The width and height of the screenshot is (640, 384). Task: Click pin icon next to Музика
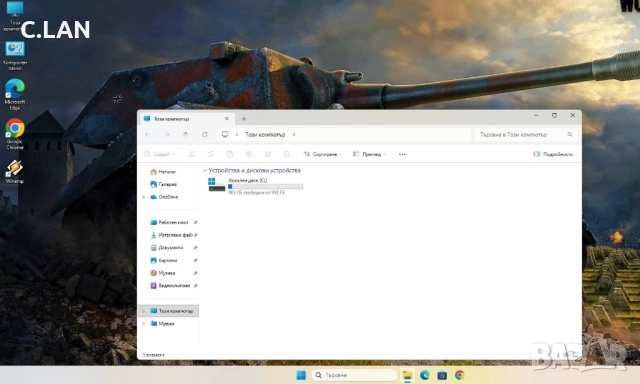coord(196,273)
